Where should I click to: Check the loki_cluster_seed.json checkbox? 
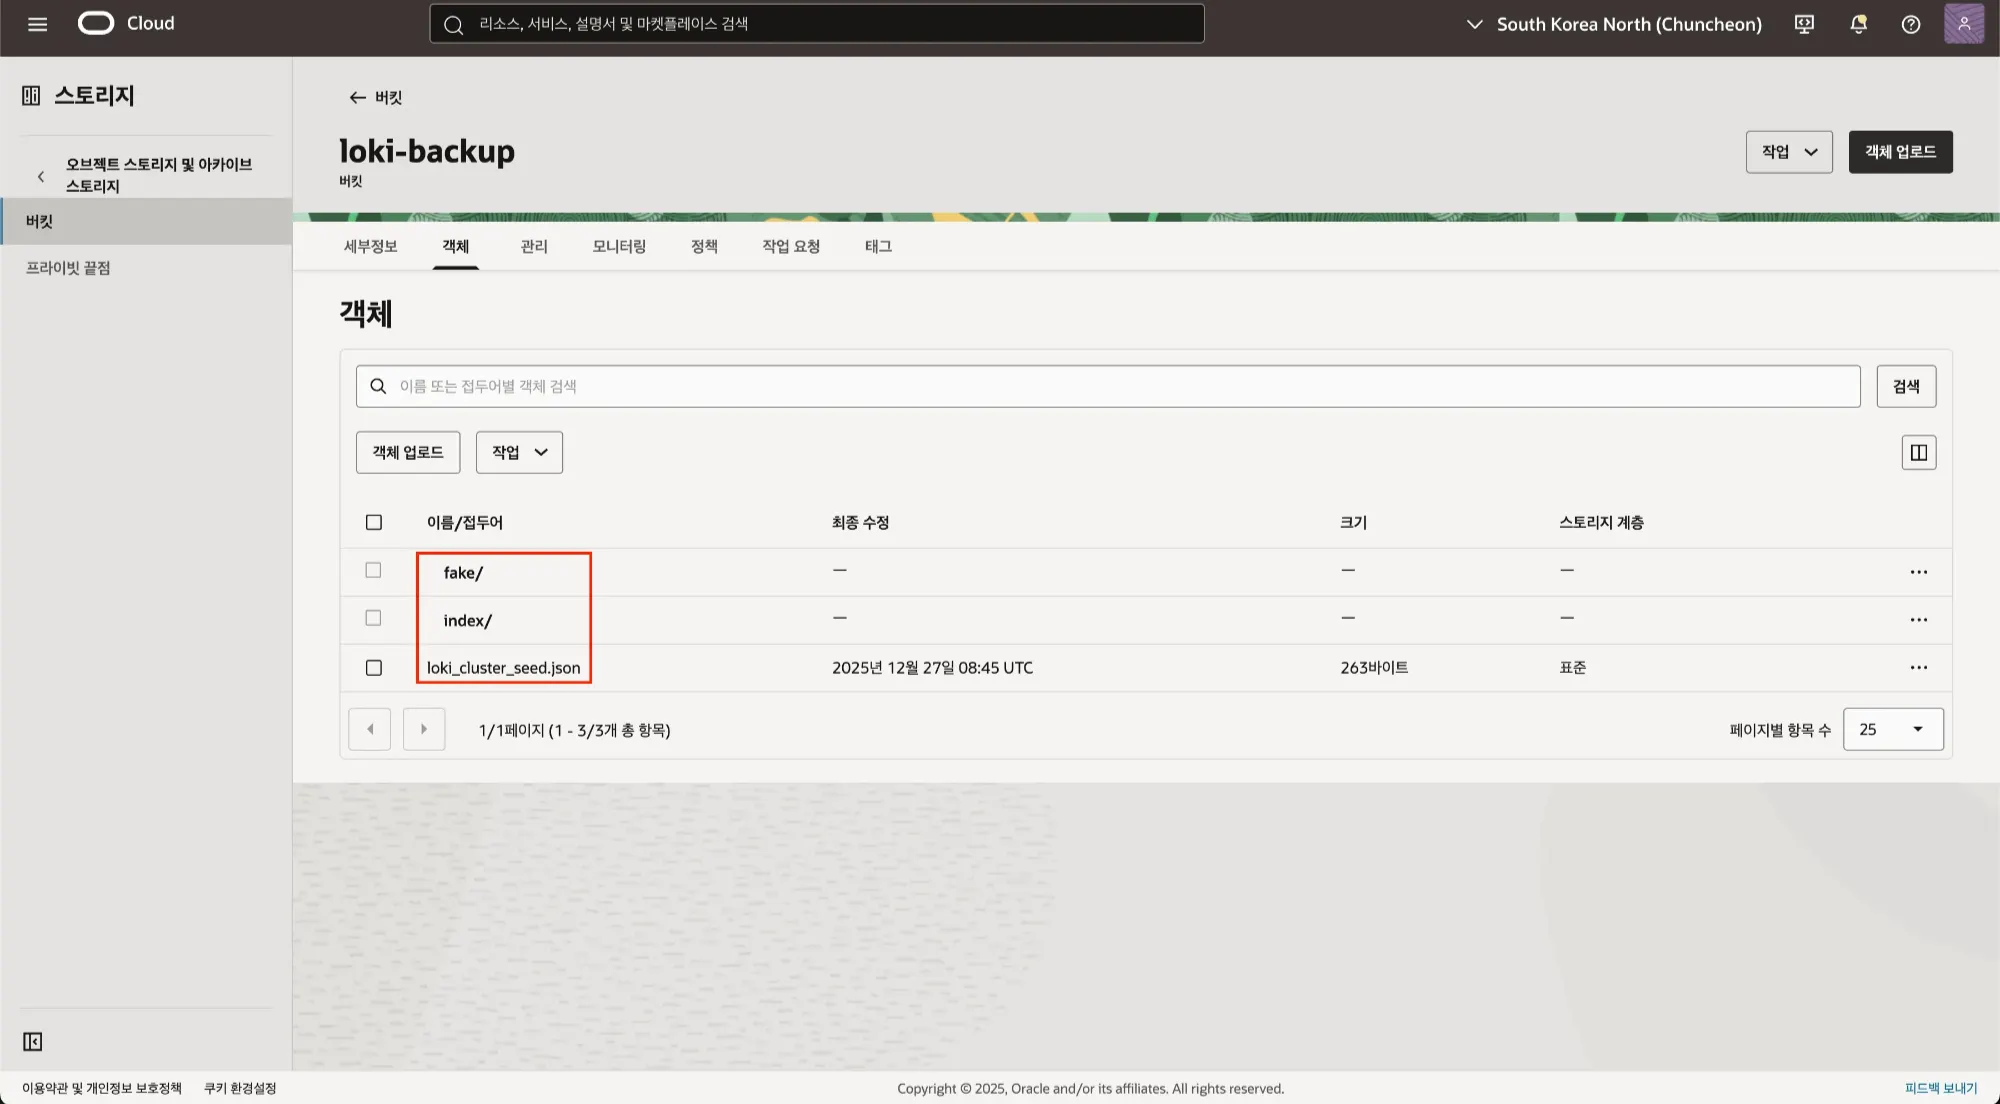374,668
